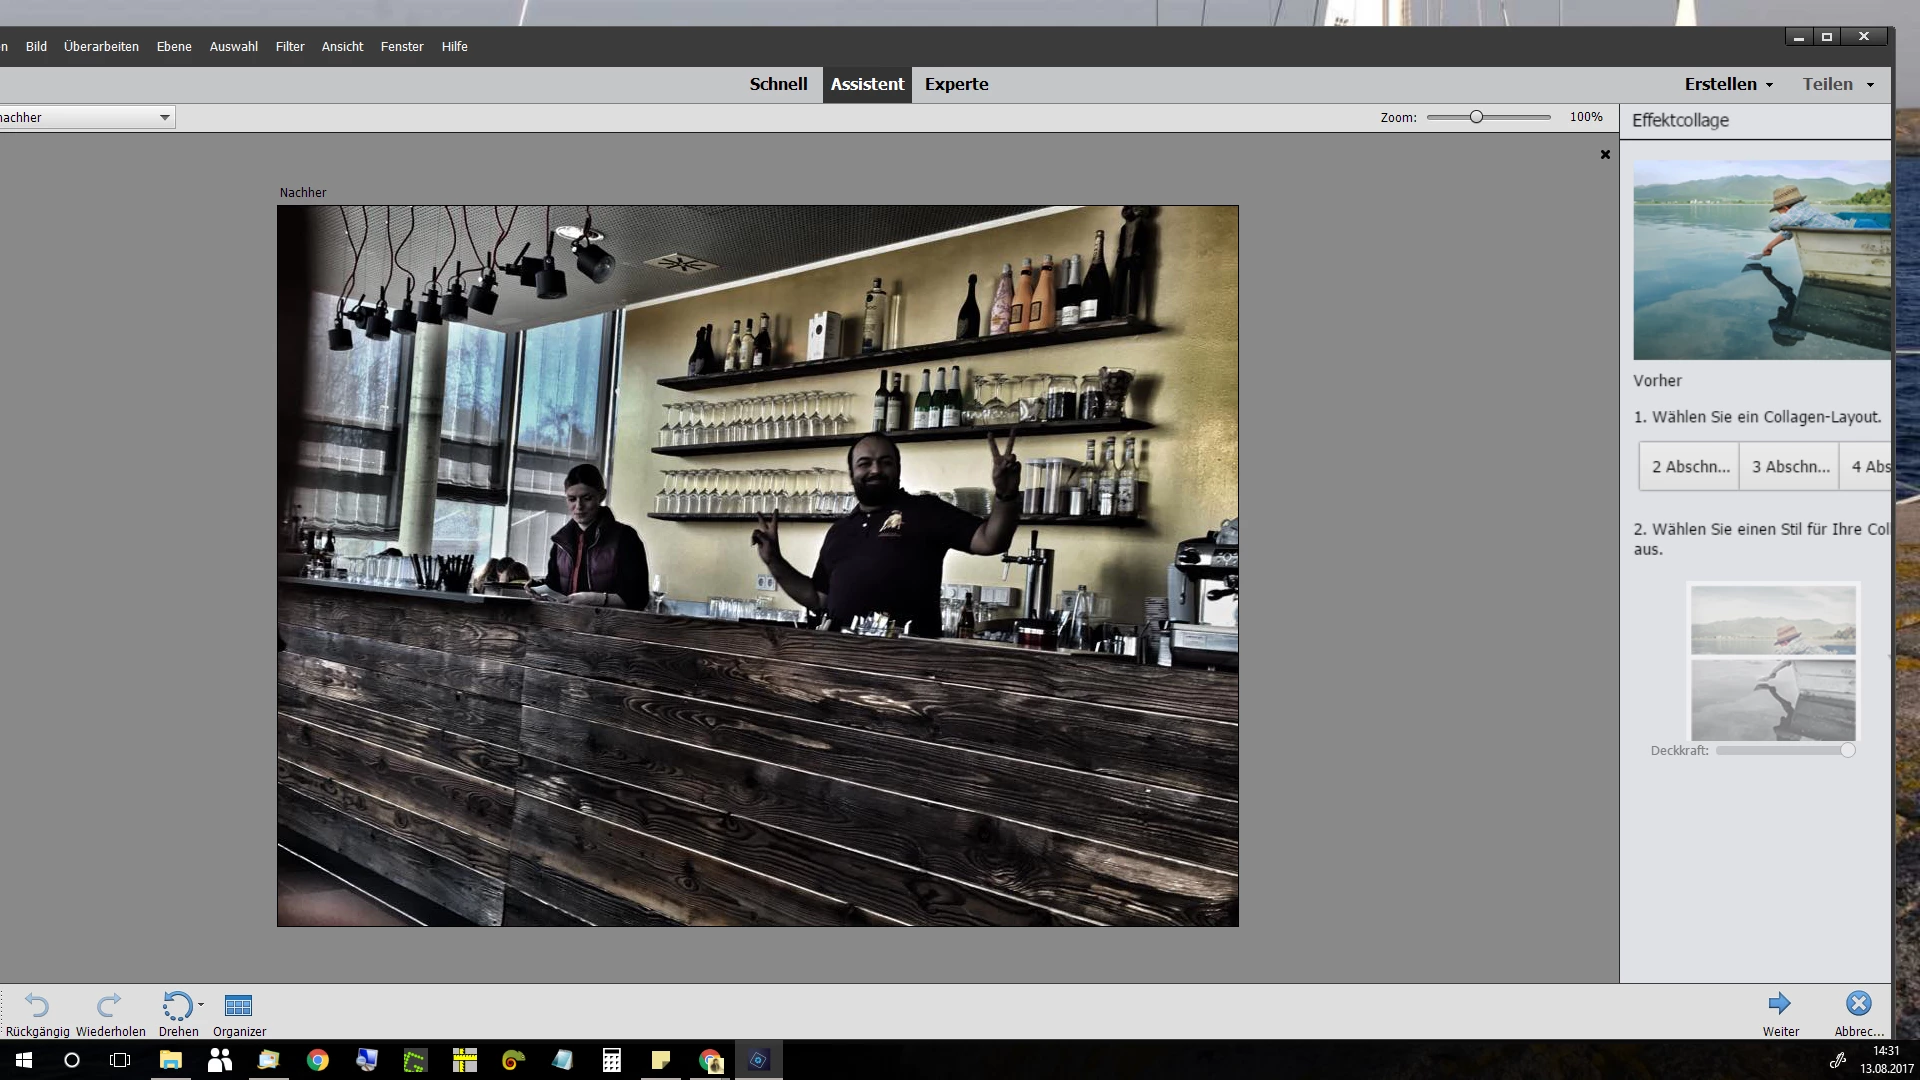Open the Nachher view dropdown
1920x1080 pixels.
164,117
